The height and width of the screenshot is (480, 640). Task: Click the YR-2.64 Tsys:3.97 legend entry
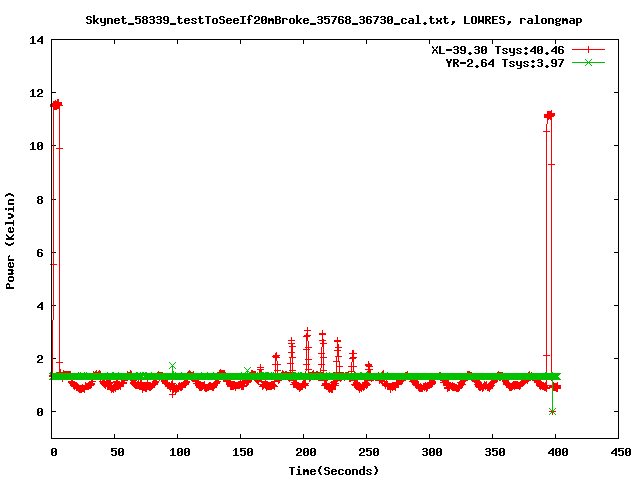click(x=504, y=63)
